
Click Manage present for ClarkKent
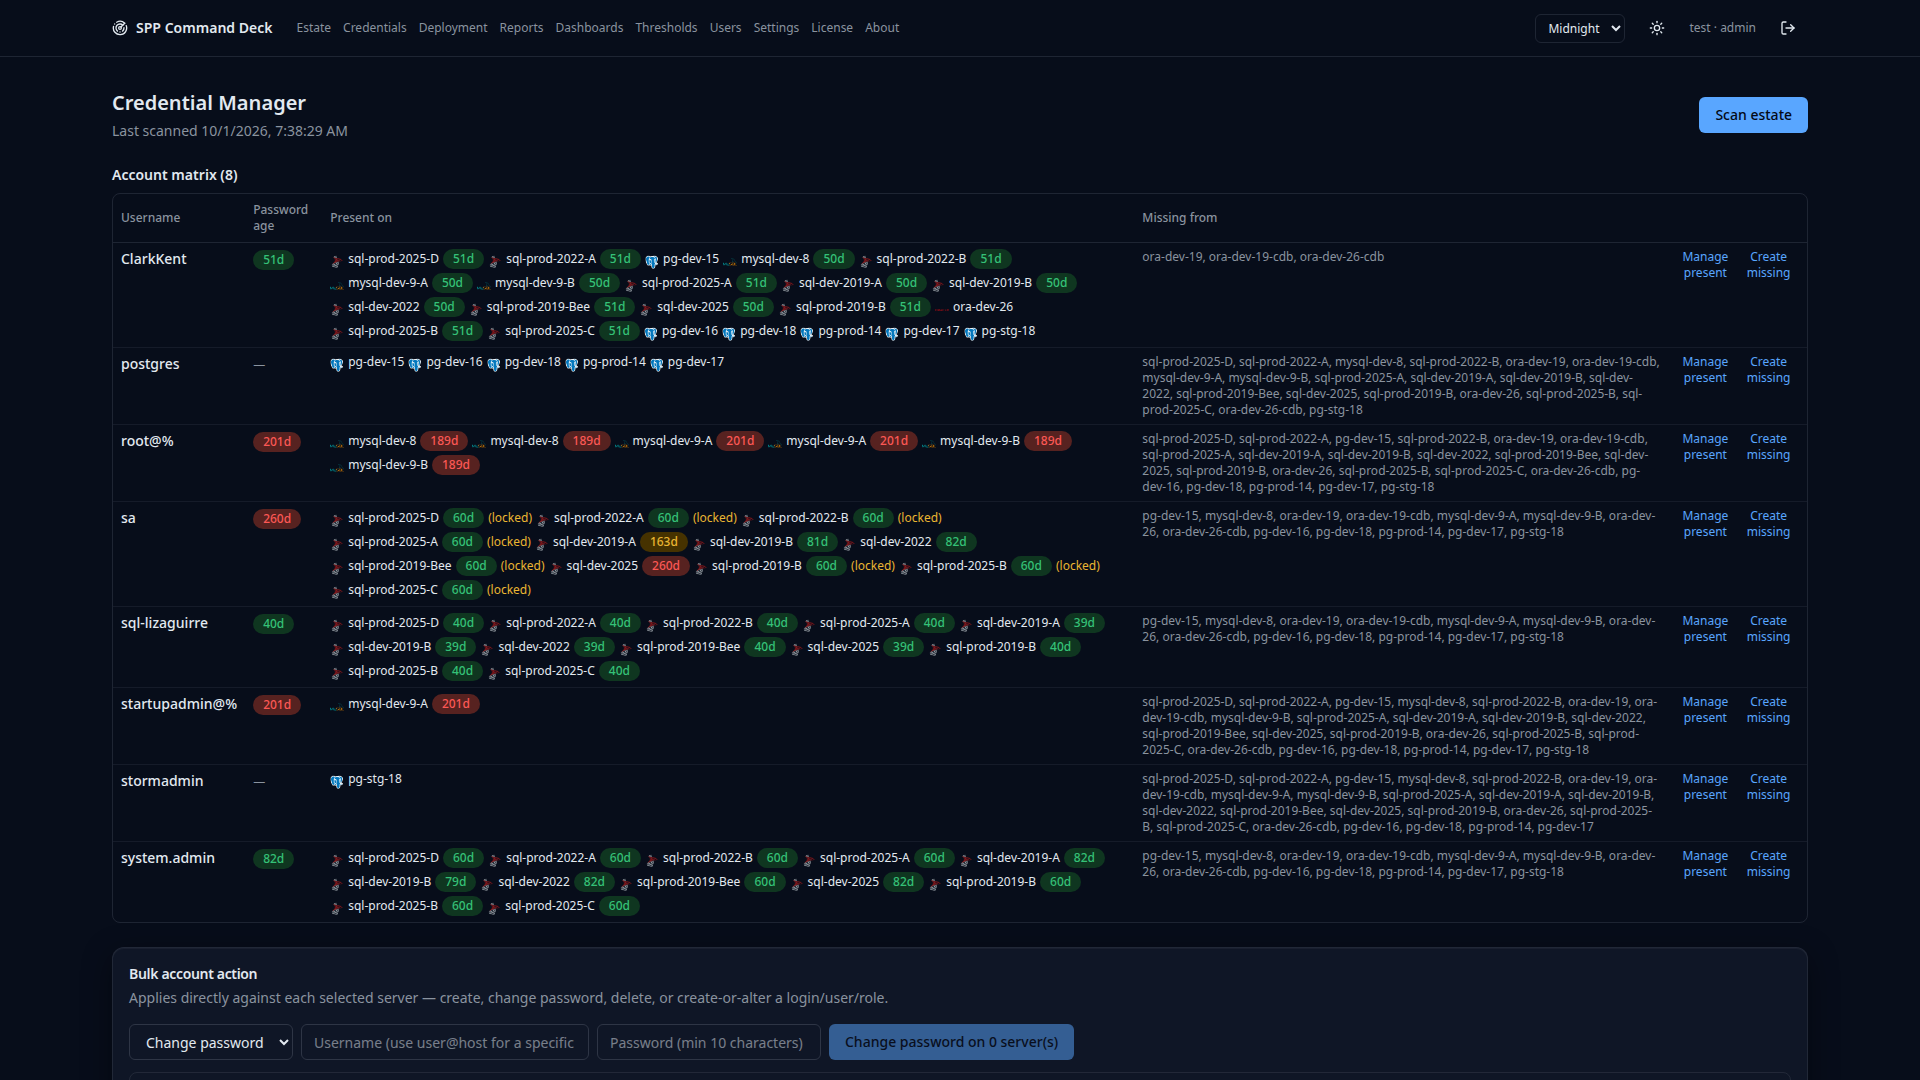tap(1705, 265)
